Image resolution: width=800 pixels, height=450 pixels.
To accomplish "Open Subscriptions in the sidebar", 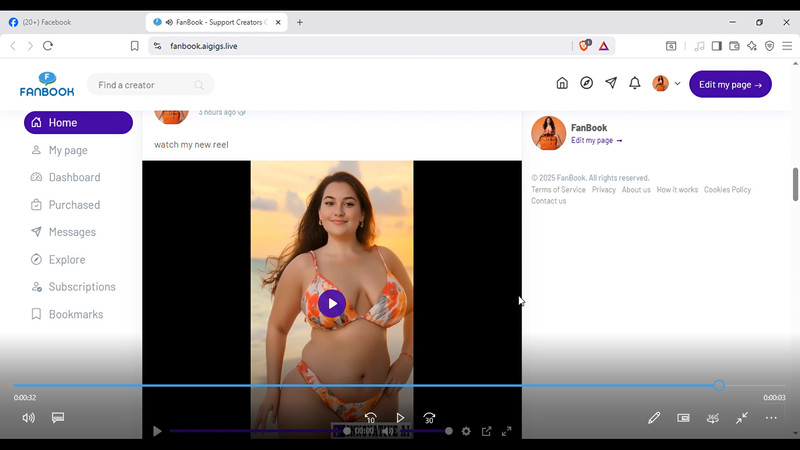I will (82, 287).
